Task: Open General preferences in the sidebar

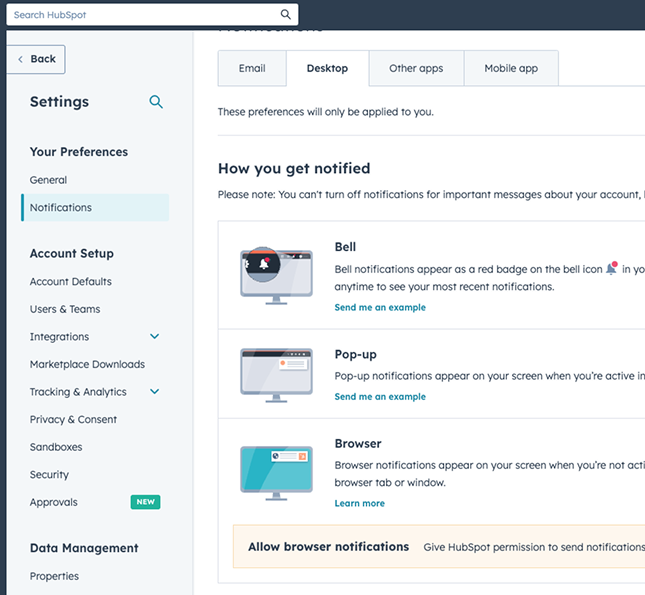Action: pyautogui.click(x=48, y=180)
